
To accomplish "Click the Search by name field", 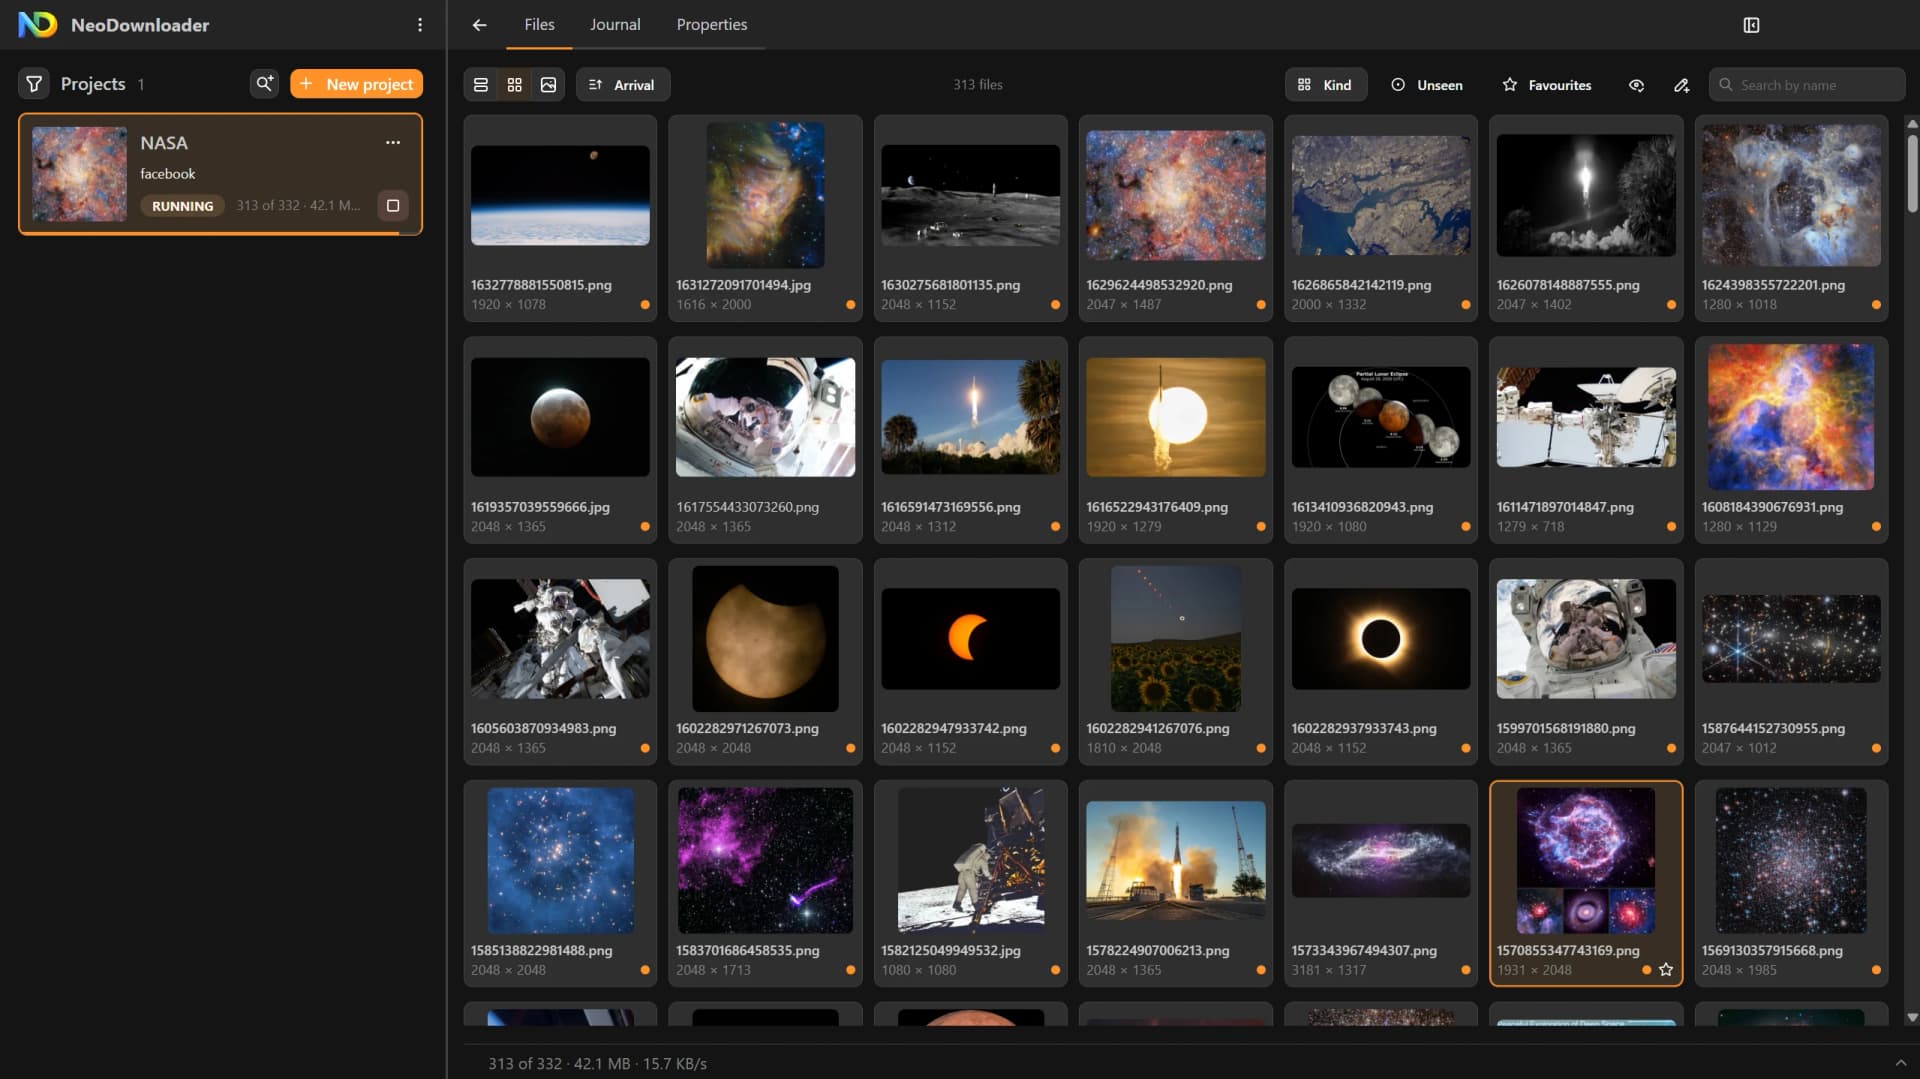I will [x=1807, y=85].
